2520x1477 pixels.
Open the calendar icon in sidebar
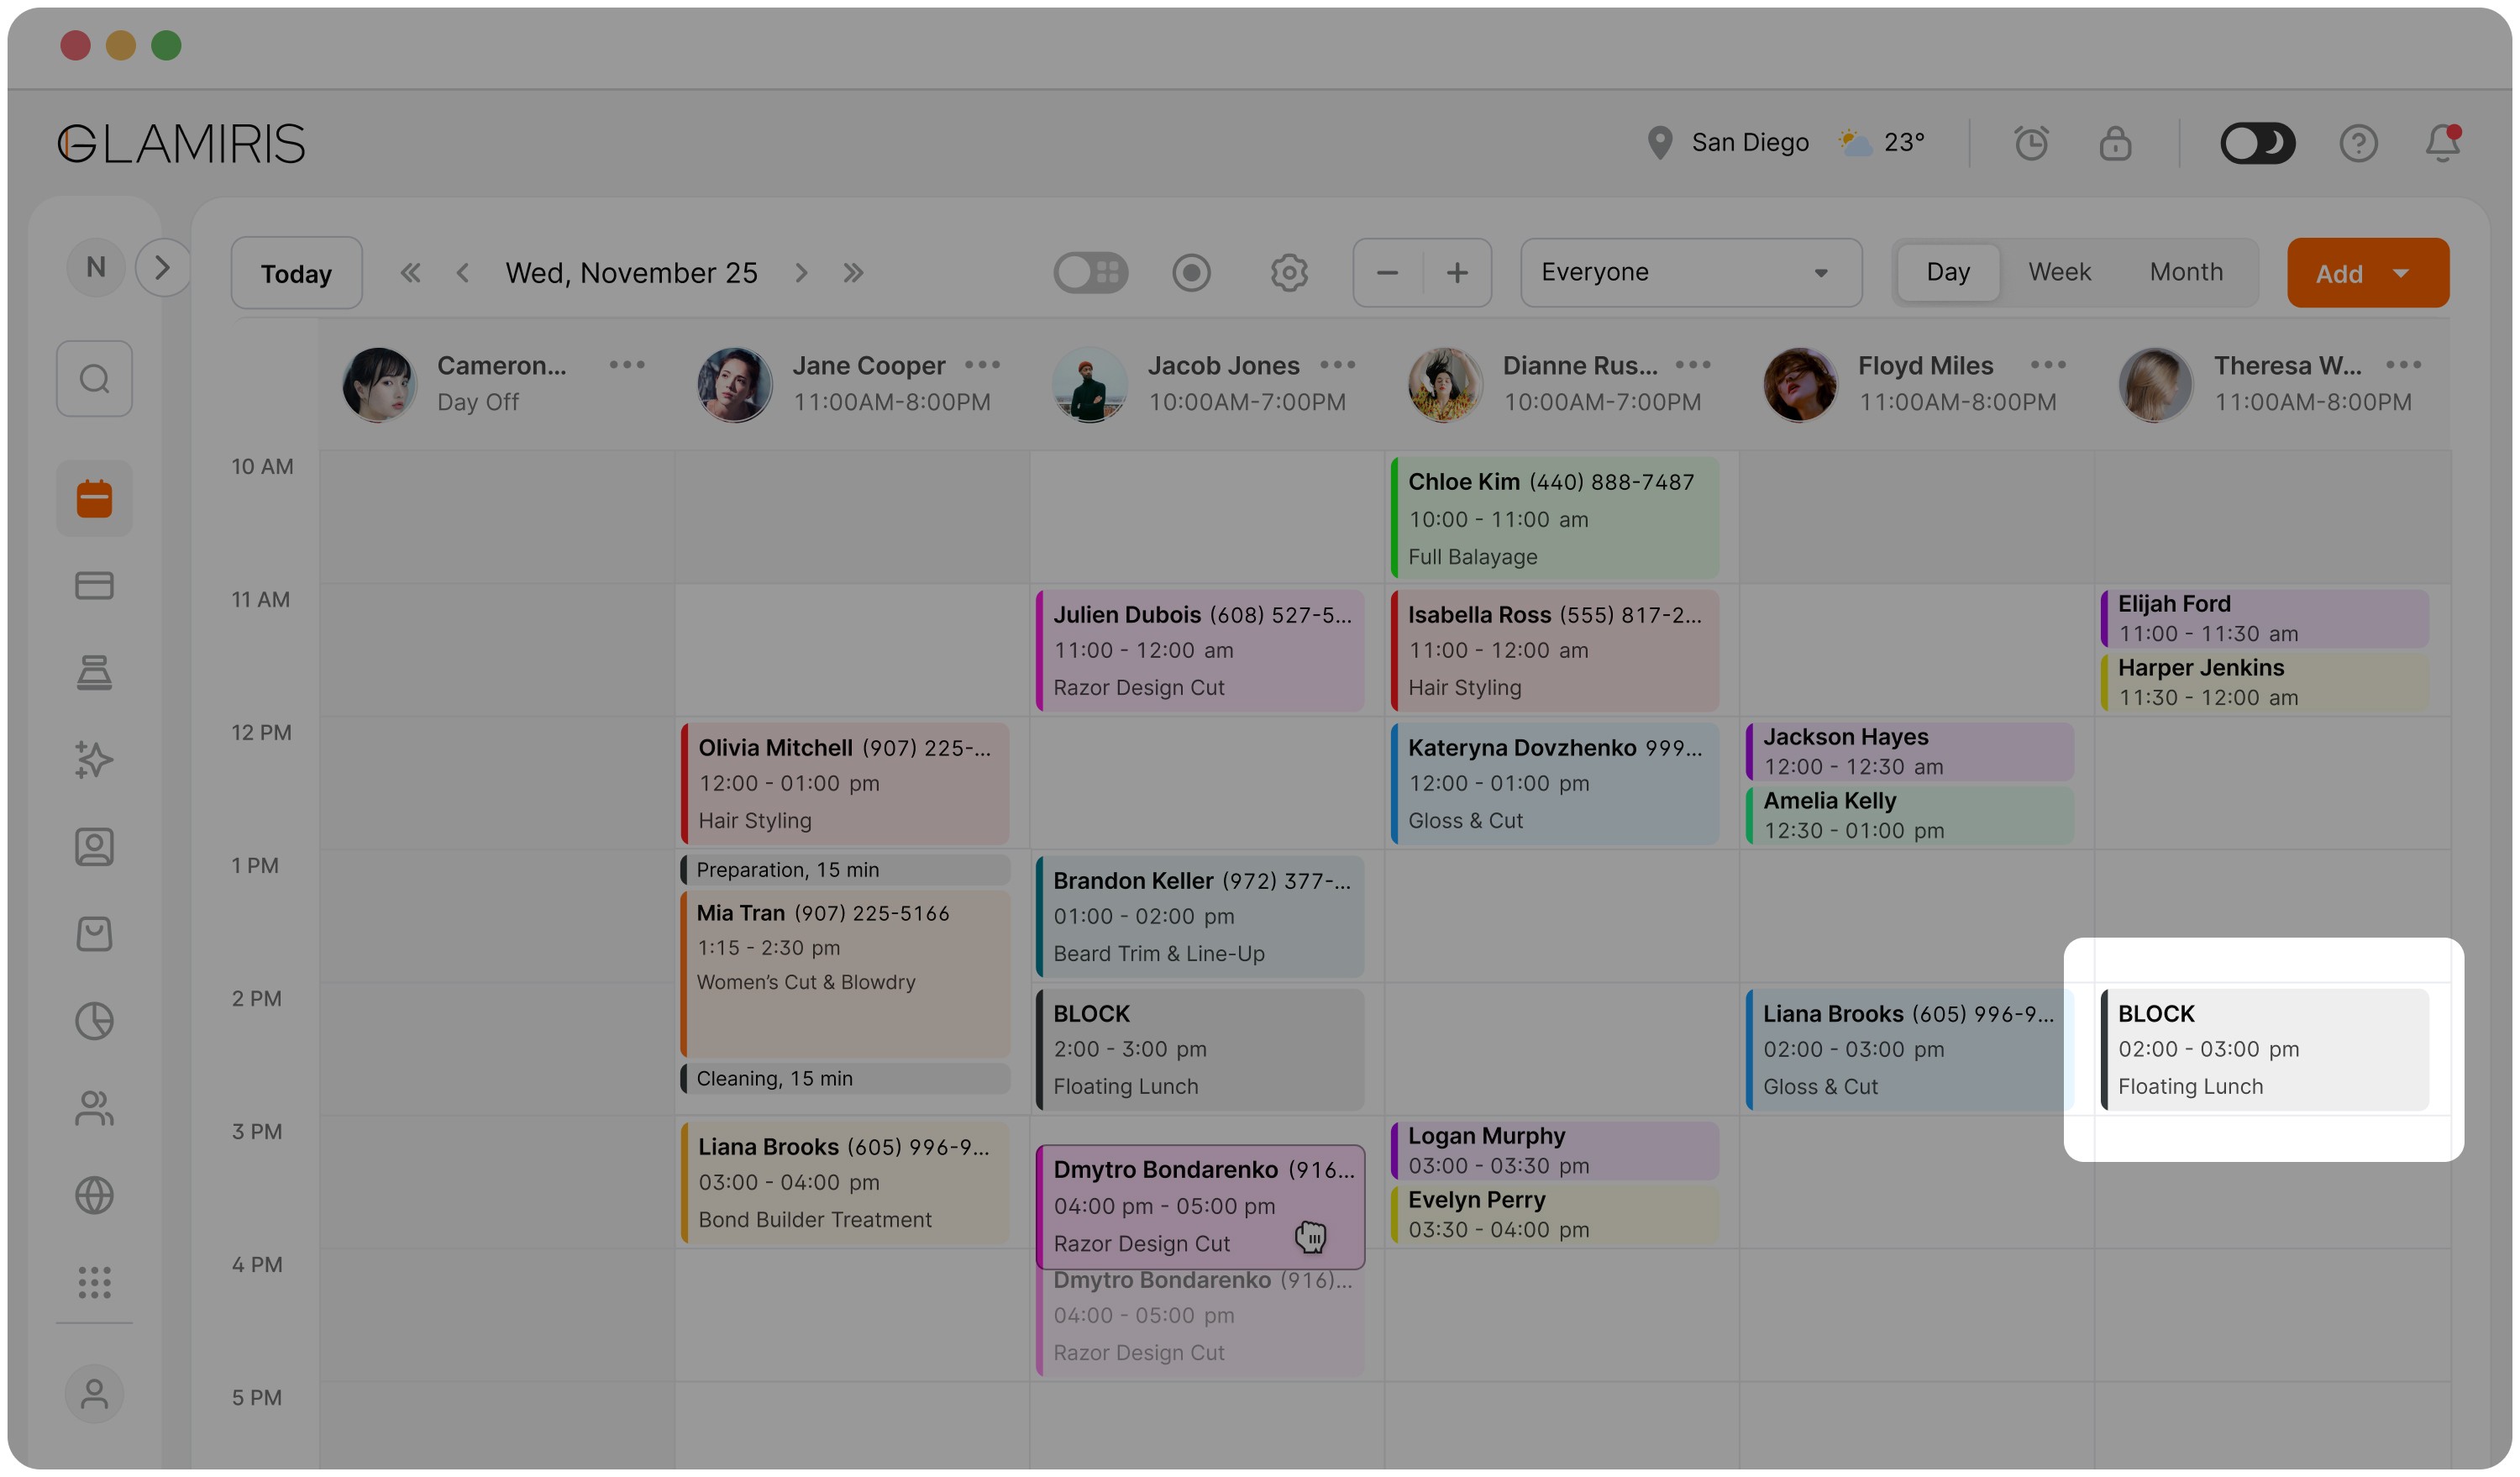94,498
